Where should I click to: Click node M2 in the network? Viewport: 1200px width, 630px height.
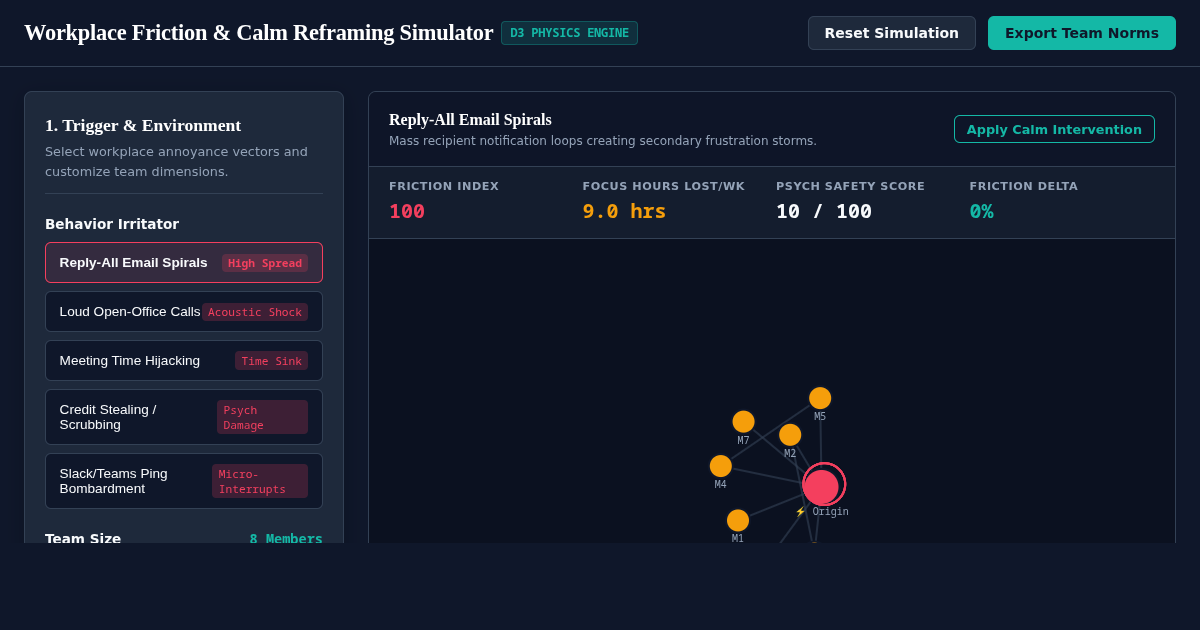coord(790,435)
